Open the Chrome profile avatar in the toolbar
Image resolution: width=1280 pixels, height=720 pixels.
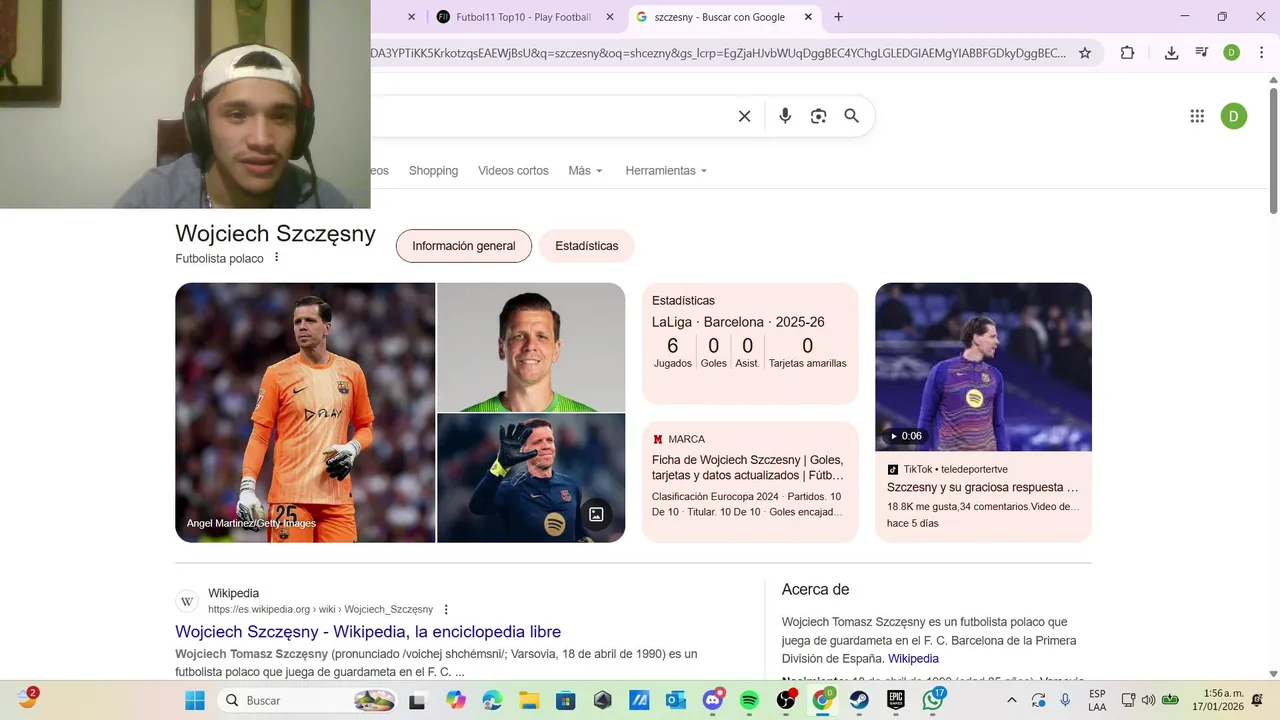(1232, 53)
